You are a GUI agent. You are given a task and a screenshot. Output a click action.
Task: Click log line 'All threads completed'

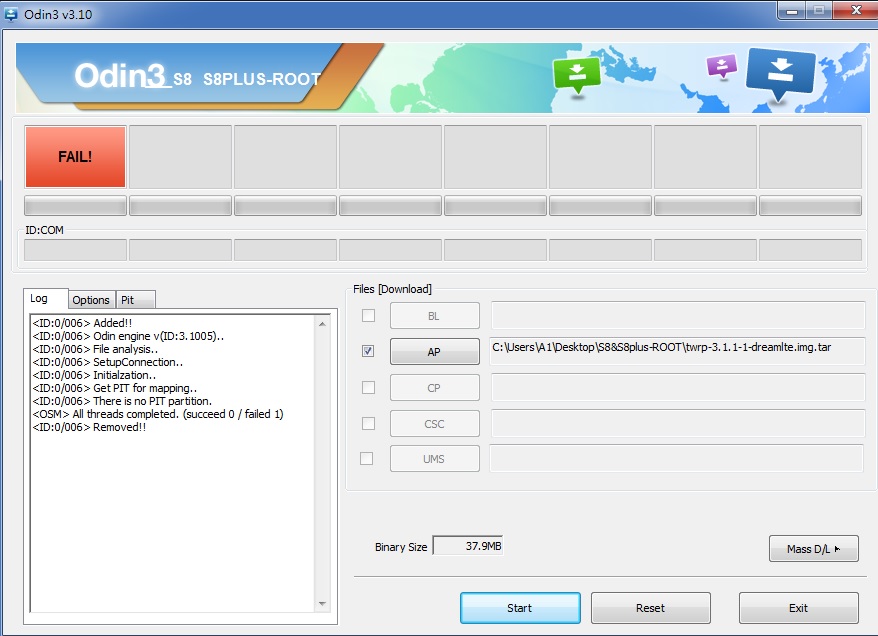pos(158,414)
